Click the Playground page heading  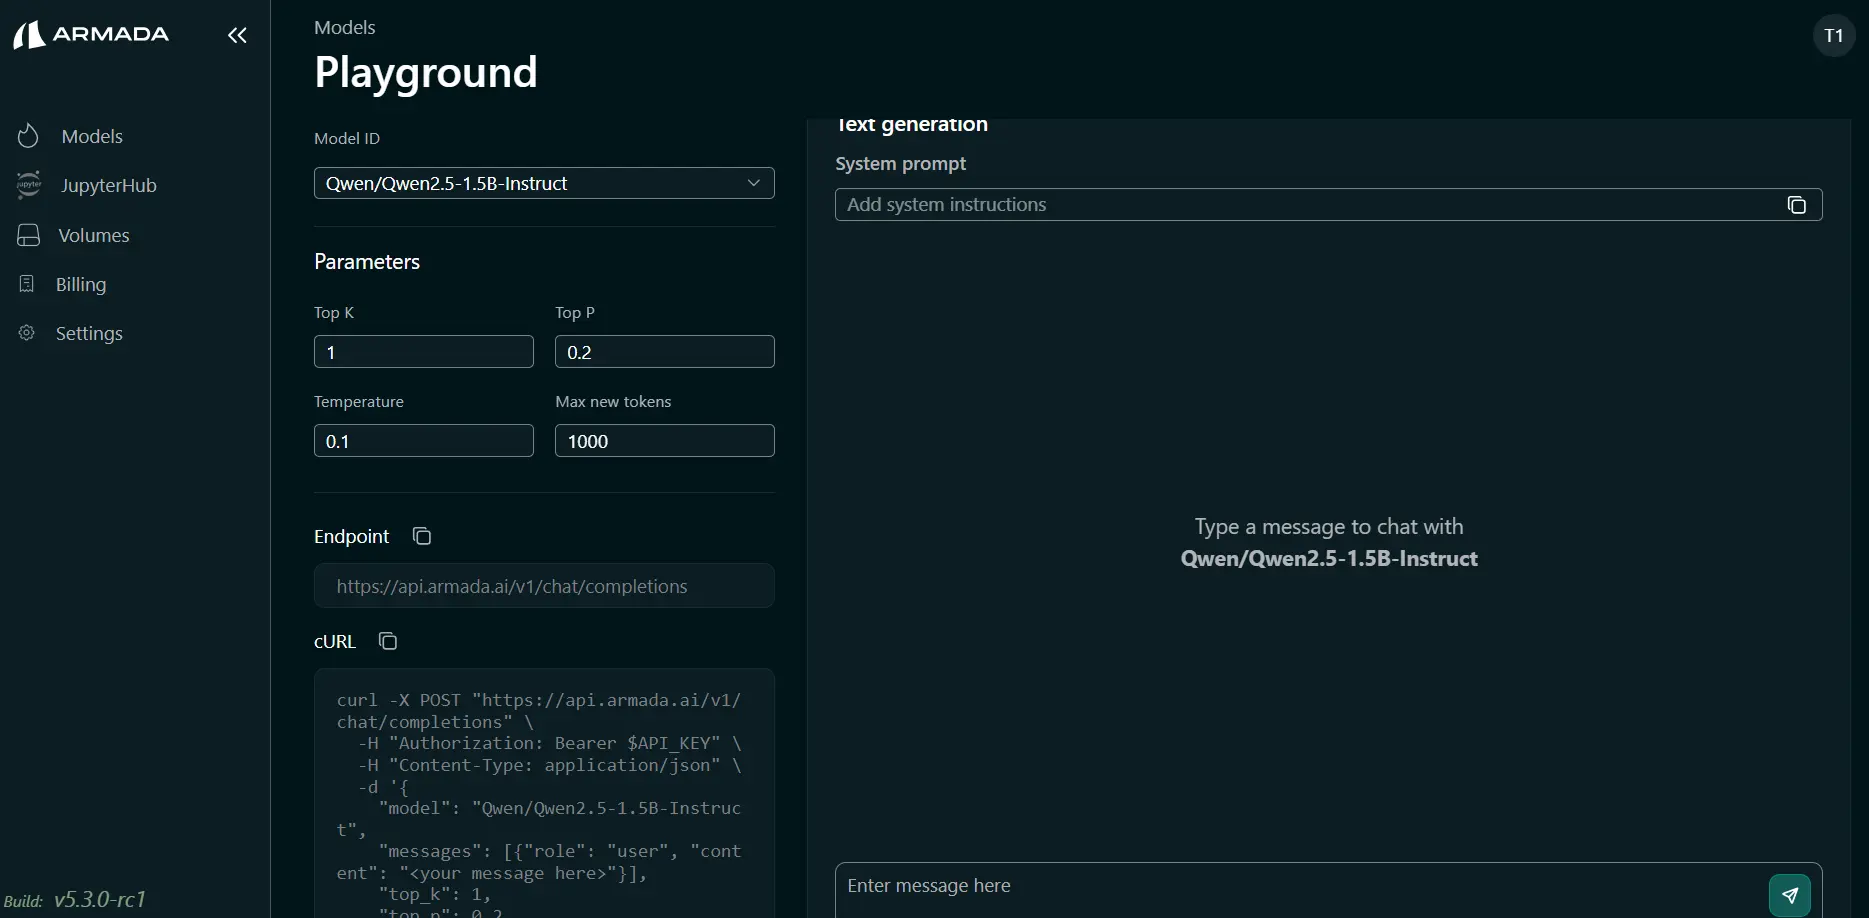click(426, 72)
